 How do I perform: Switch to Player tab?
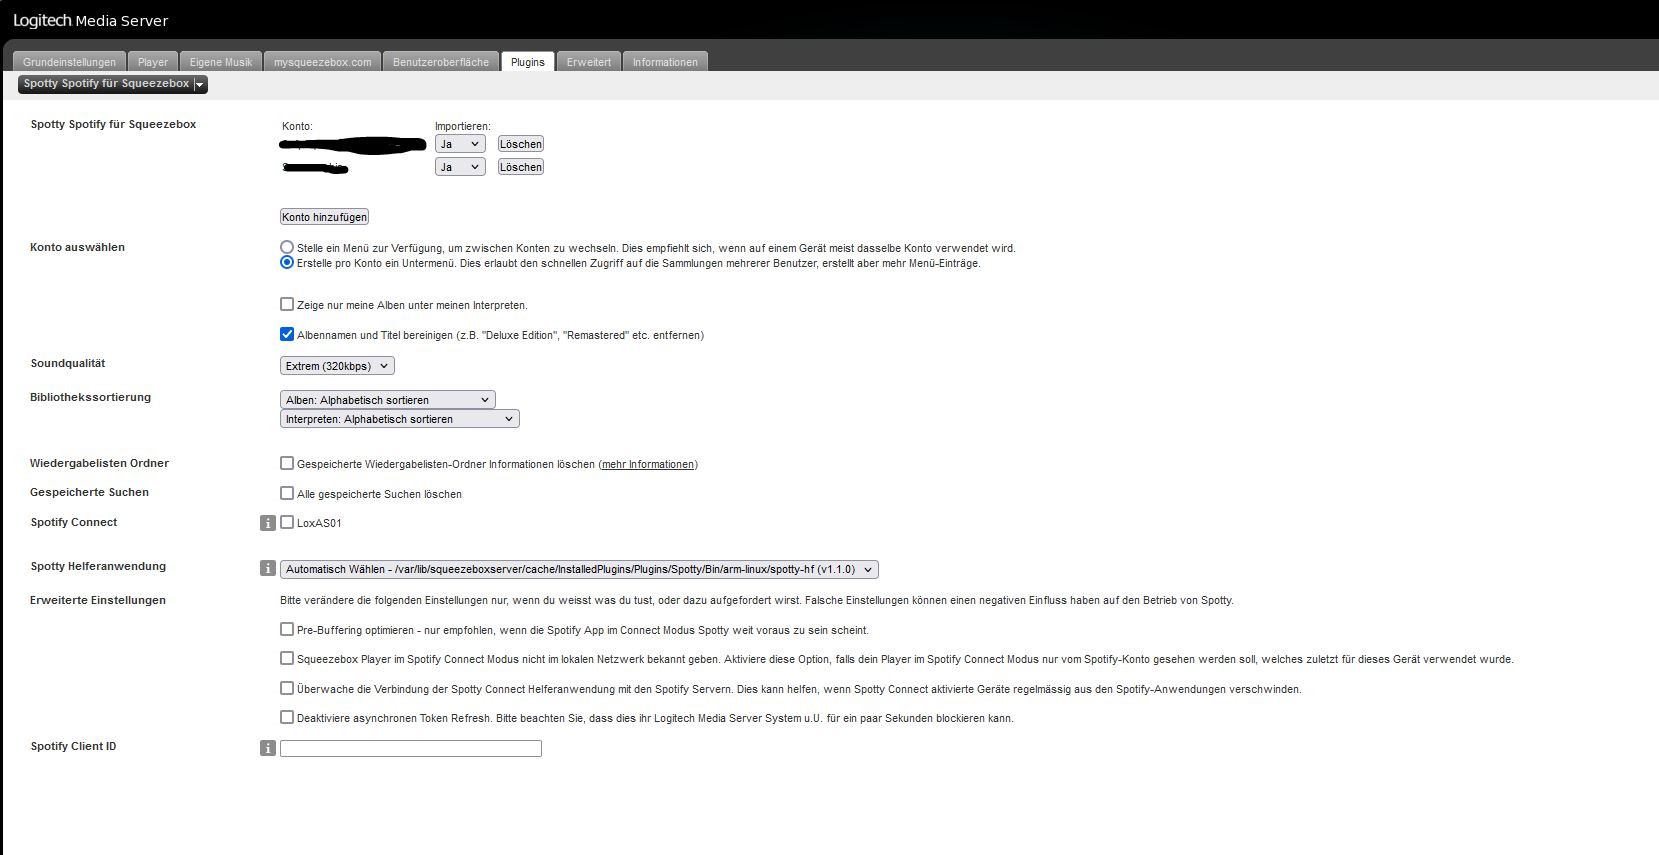pos(153,62)
